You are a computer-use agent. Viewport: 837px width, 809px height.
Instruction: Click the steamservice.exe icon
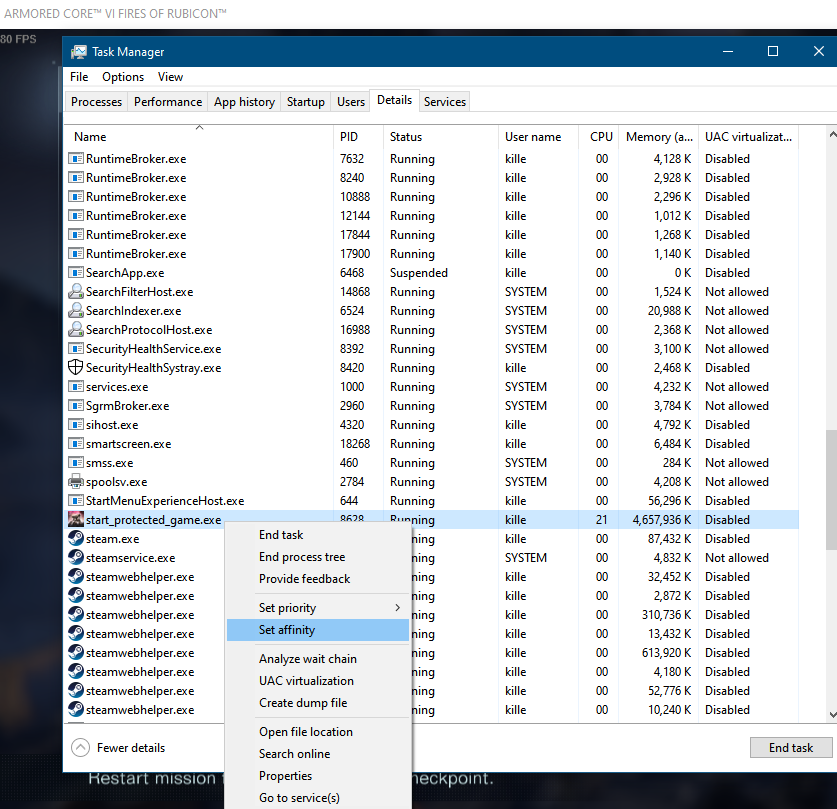pyautogui.click(x=76, y=558)
